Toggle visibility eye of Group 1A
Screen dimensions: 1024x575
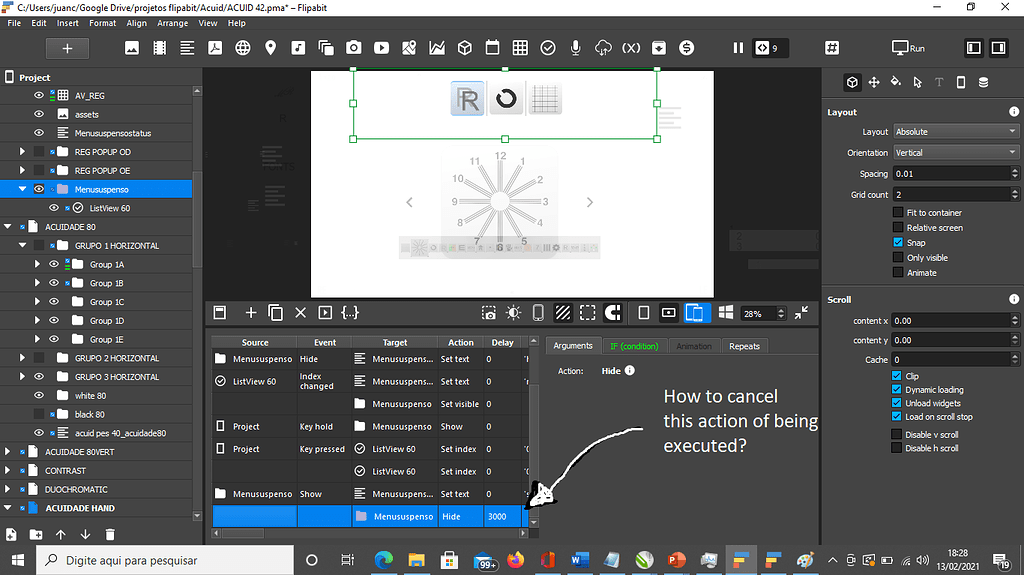pyautogui.click(x=54, y=265)
